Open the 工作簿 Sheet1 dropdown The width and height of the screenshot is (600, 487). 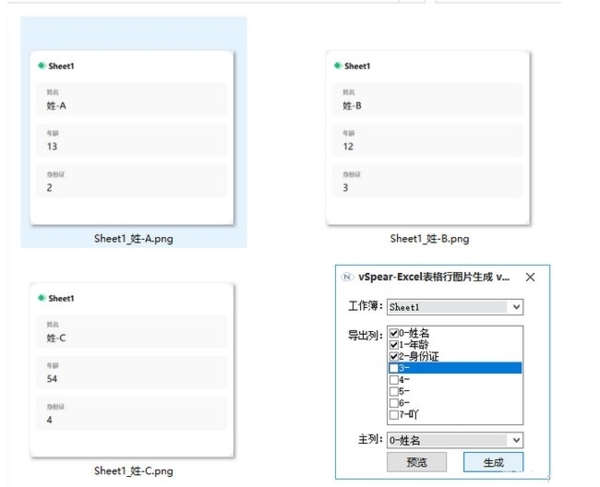click(455, 307)
